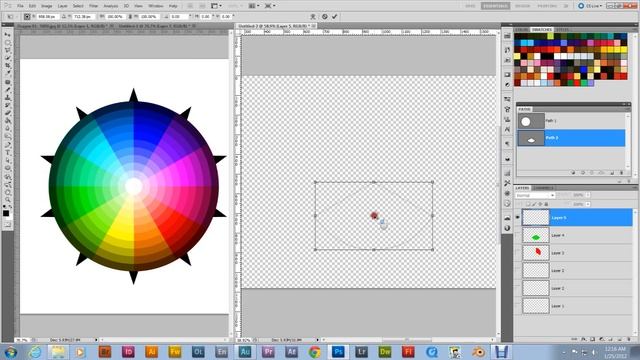Open the Analysis menu
This screenshot has height=360, width=640.
(x=111, y=6)
